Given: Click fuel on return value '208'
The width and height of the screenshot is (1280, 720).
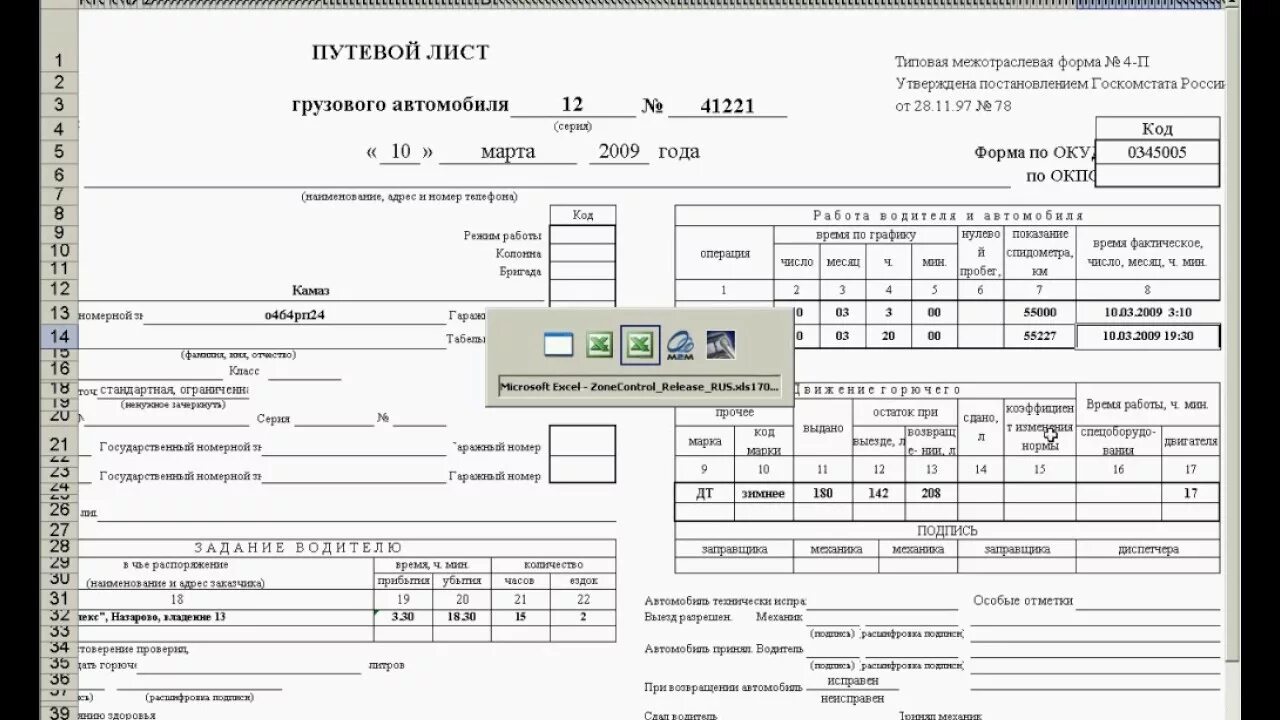Looking at the screenshot, I should coord(931,493).
